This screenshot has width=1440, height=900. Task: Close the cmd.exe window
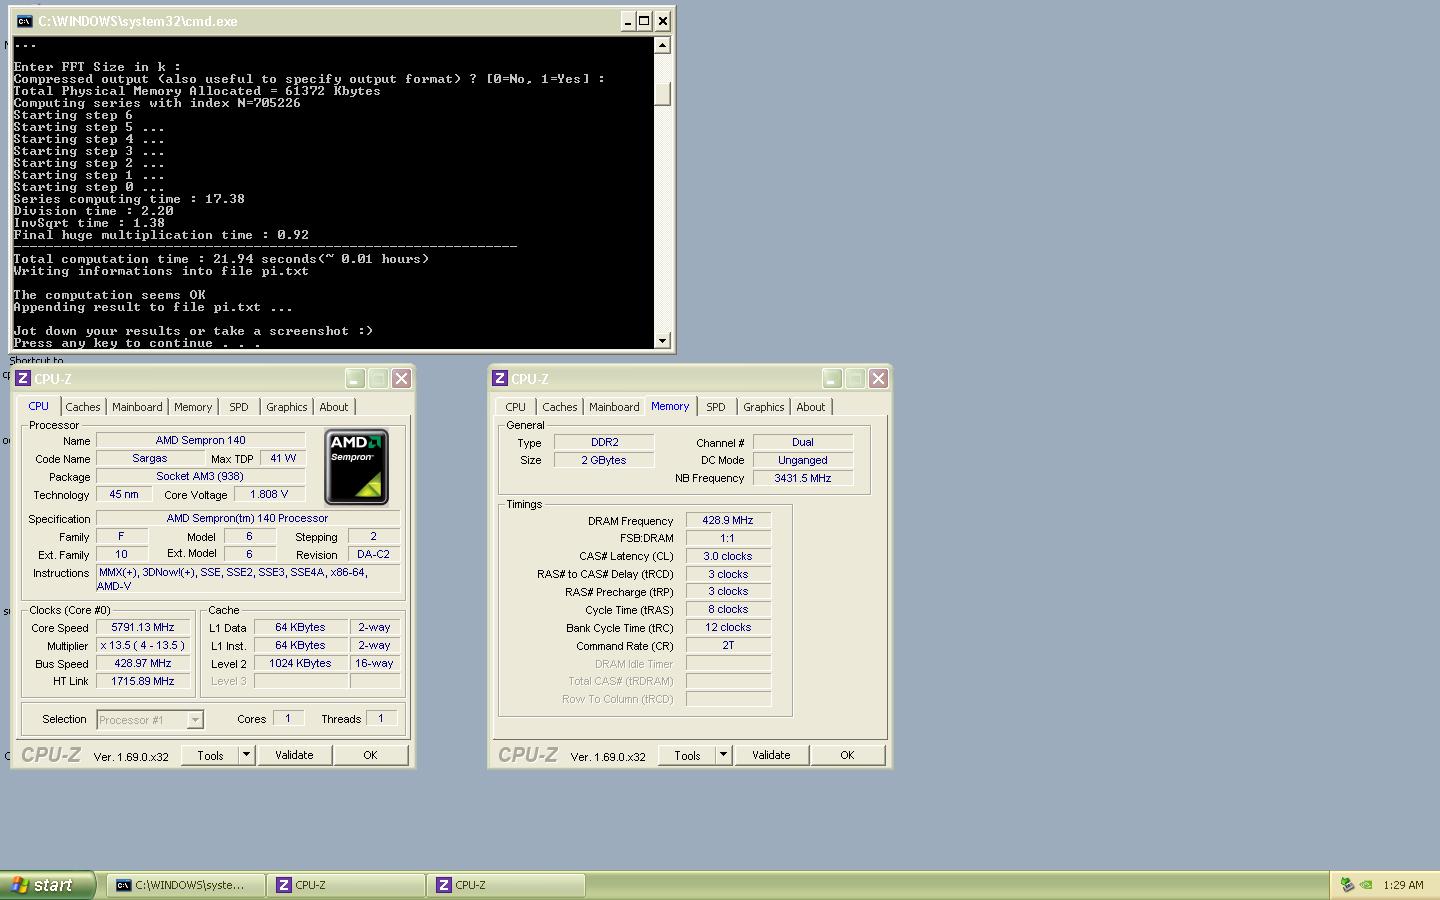click(663, 21)
